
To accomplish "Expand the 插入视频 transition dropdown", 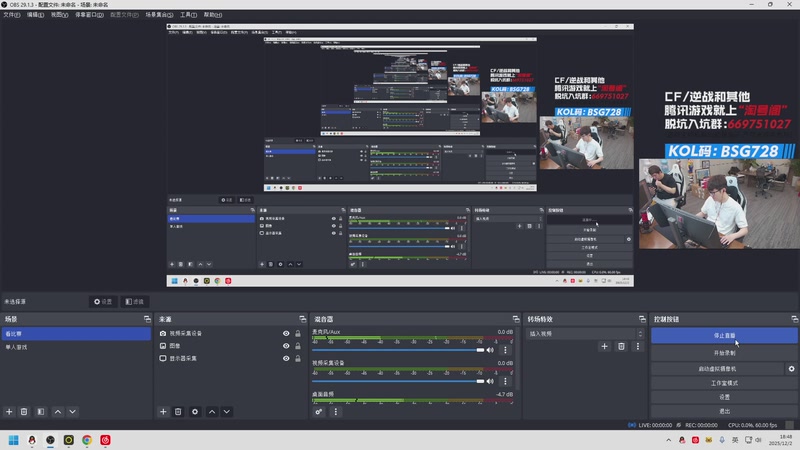I will point(585,334).
